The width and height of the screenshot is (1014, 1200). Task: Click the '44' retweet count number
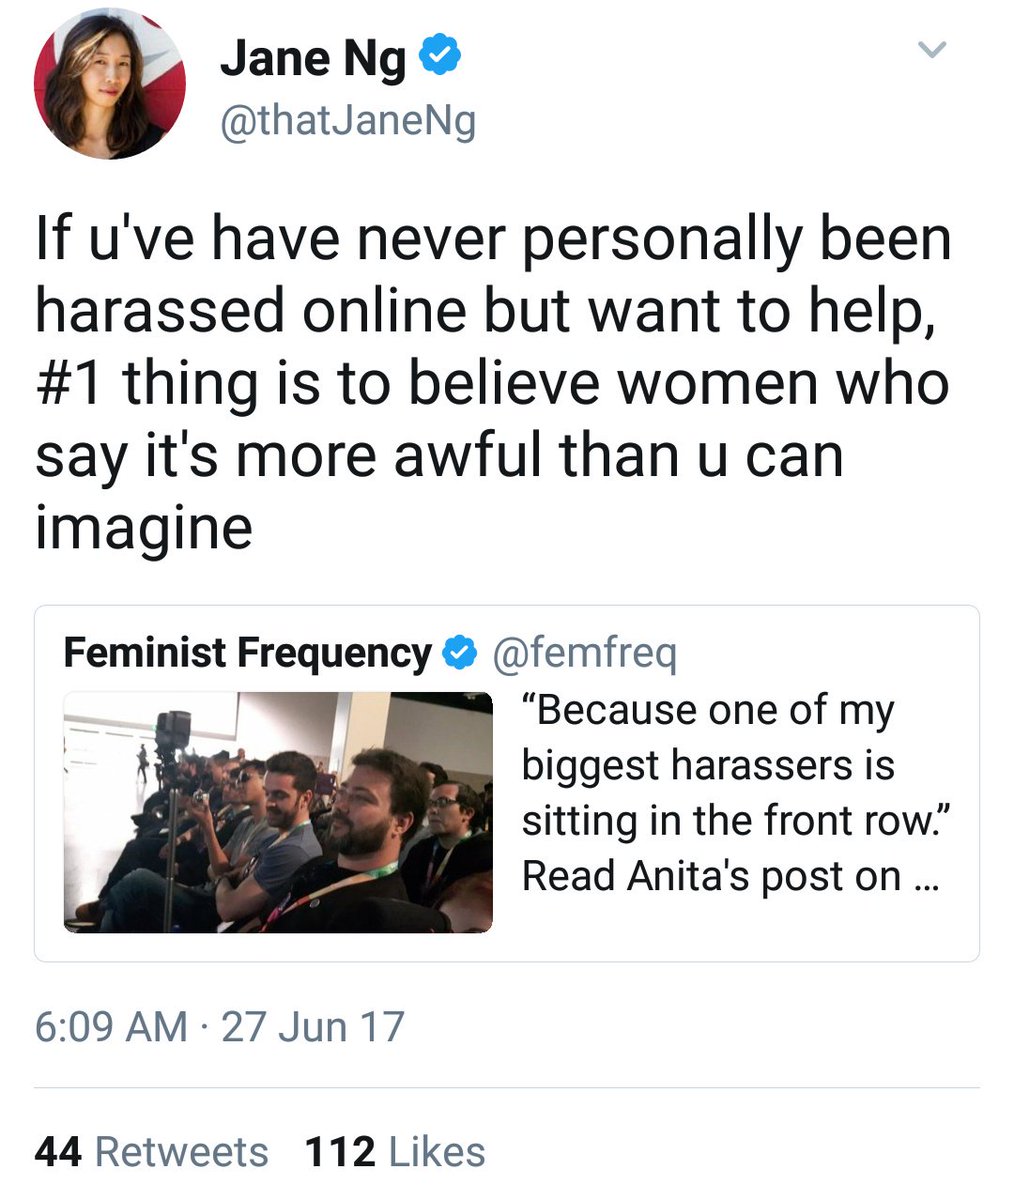[x=58, y=1152]
